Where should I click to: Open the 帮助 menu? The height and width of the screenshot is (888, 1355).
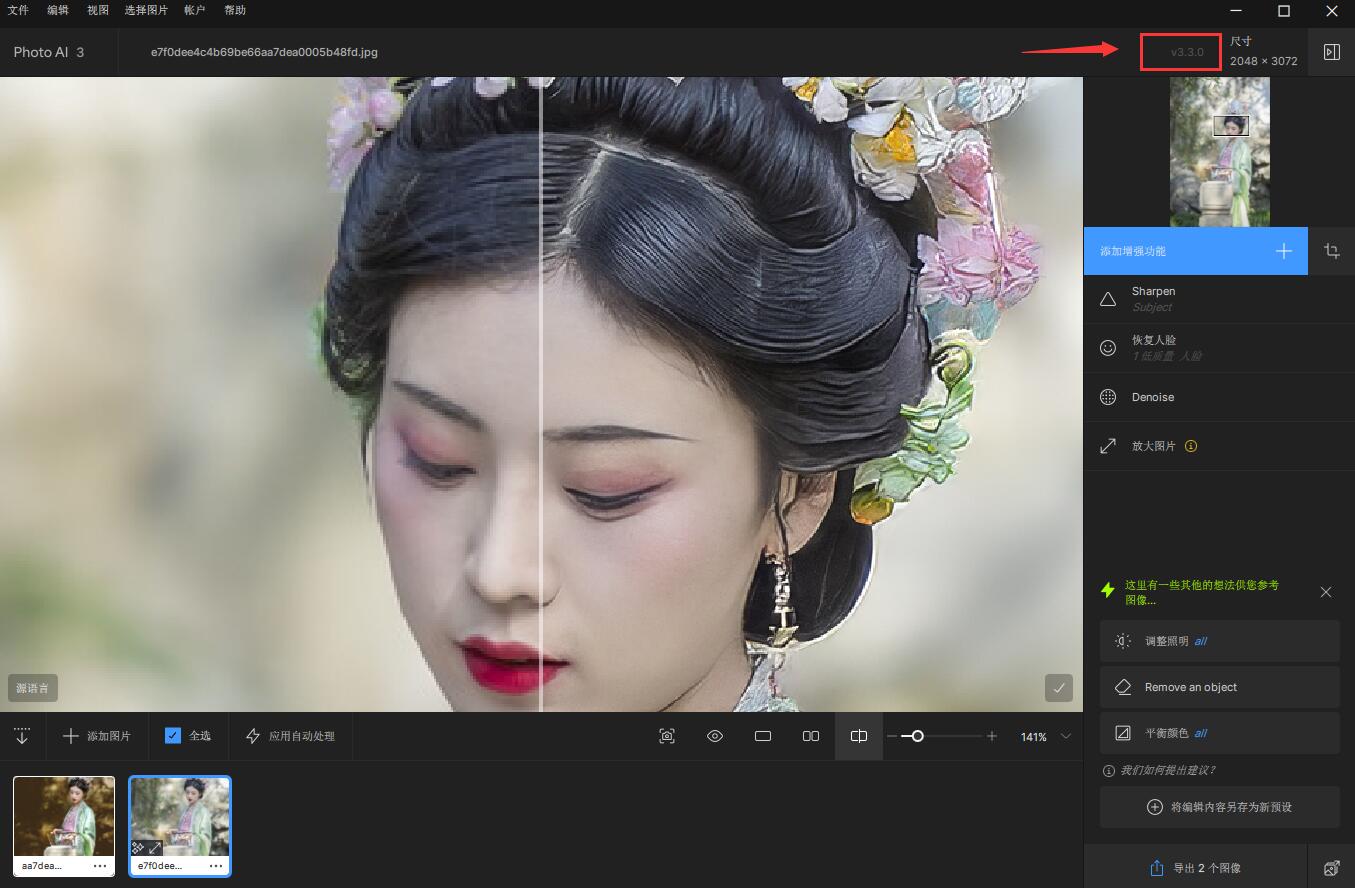point(235,10)
